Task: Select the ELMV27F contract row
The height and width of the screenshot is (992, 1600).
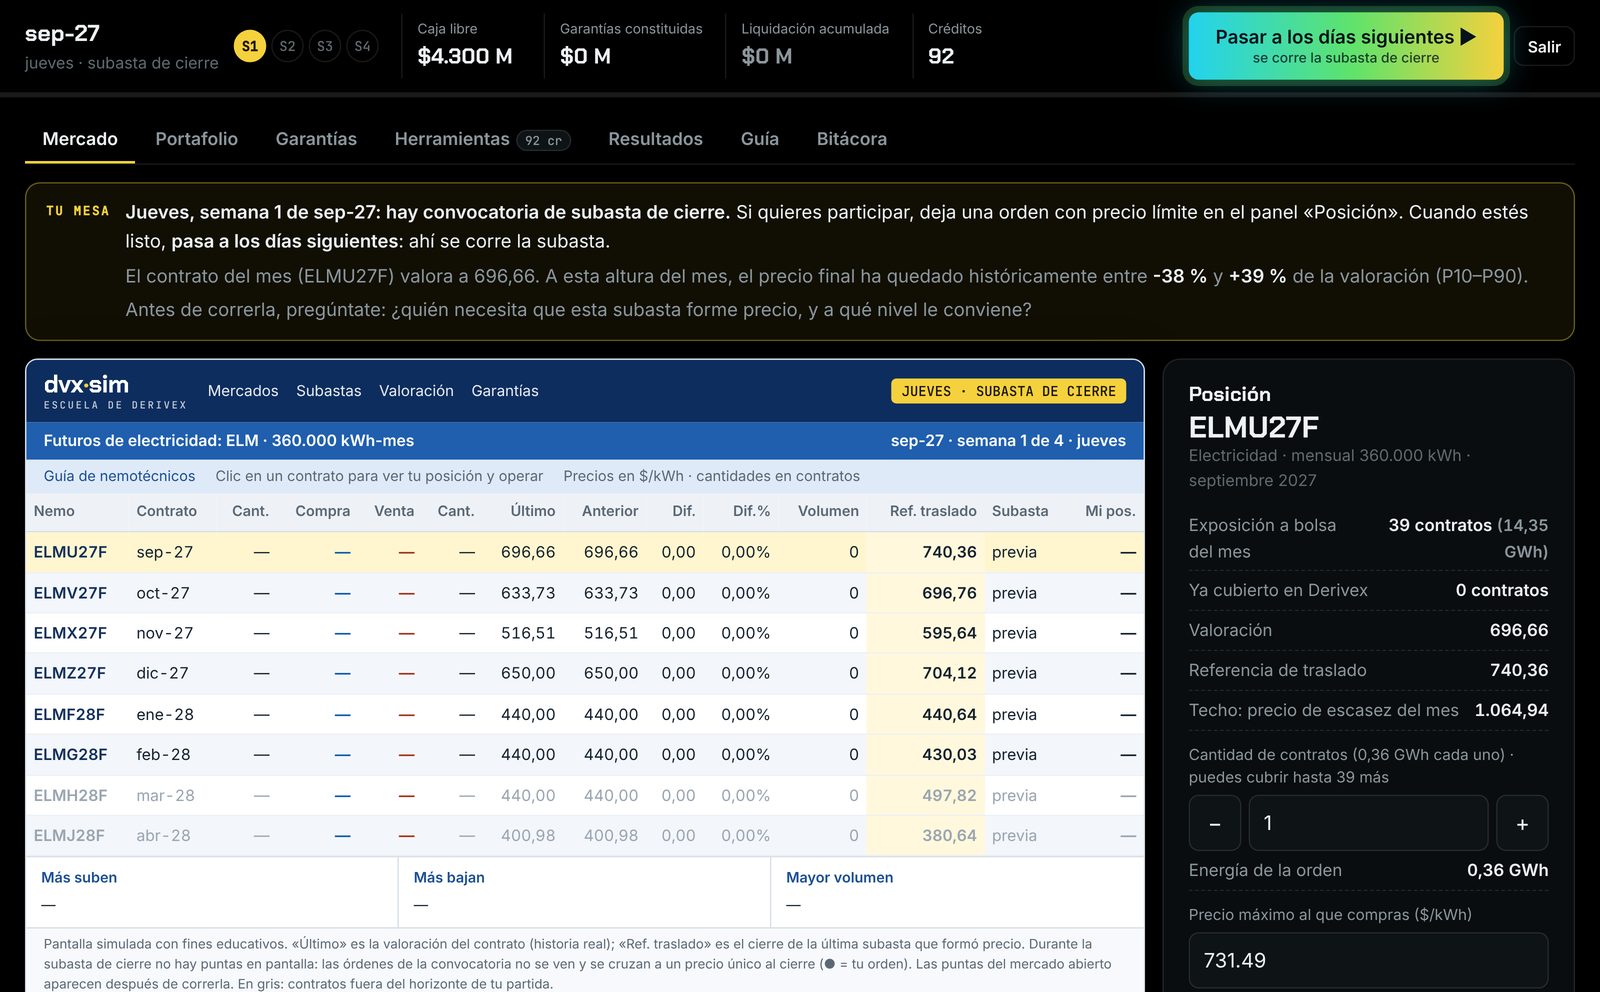Action: (x=585, y=593)
